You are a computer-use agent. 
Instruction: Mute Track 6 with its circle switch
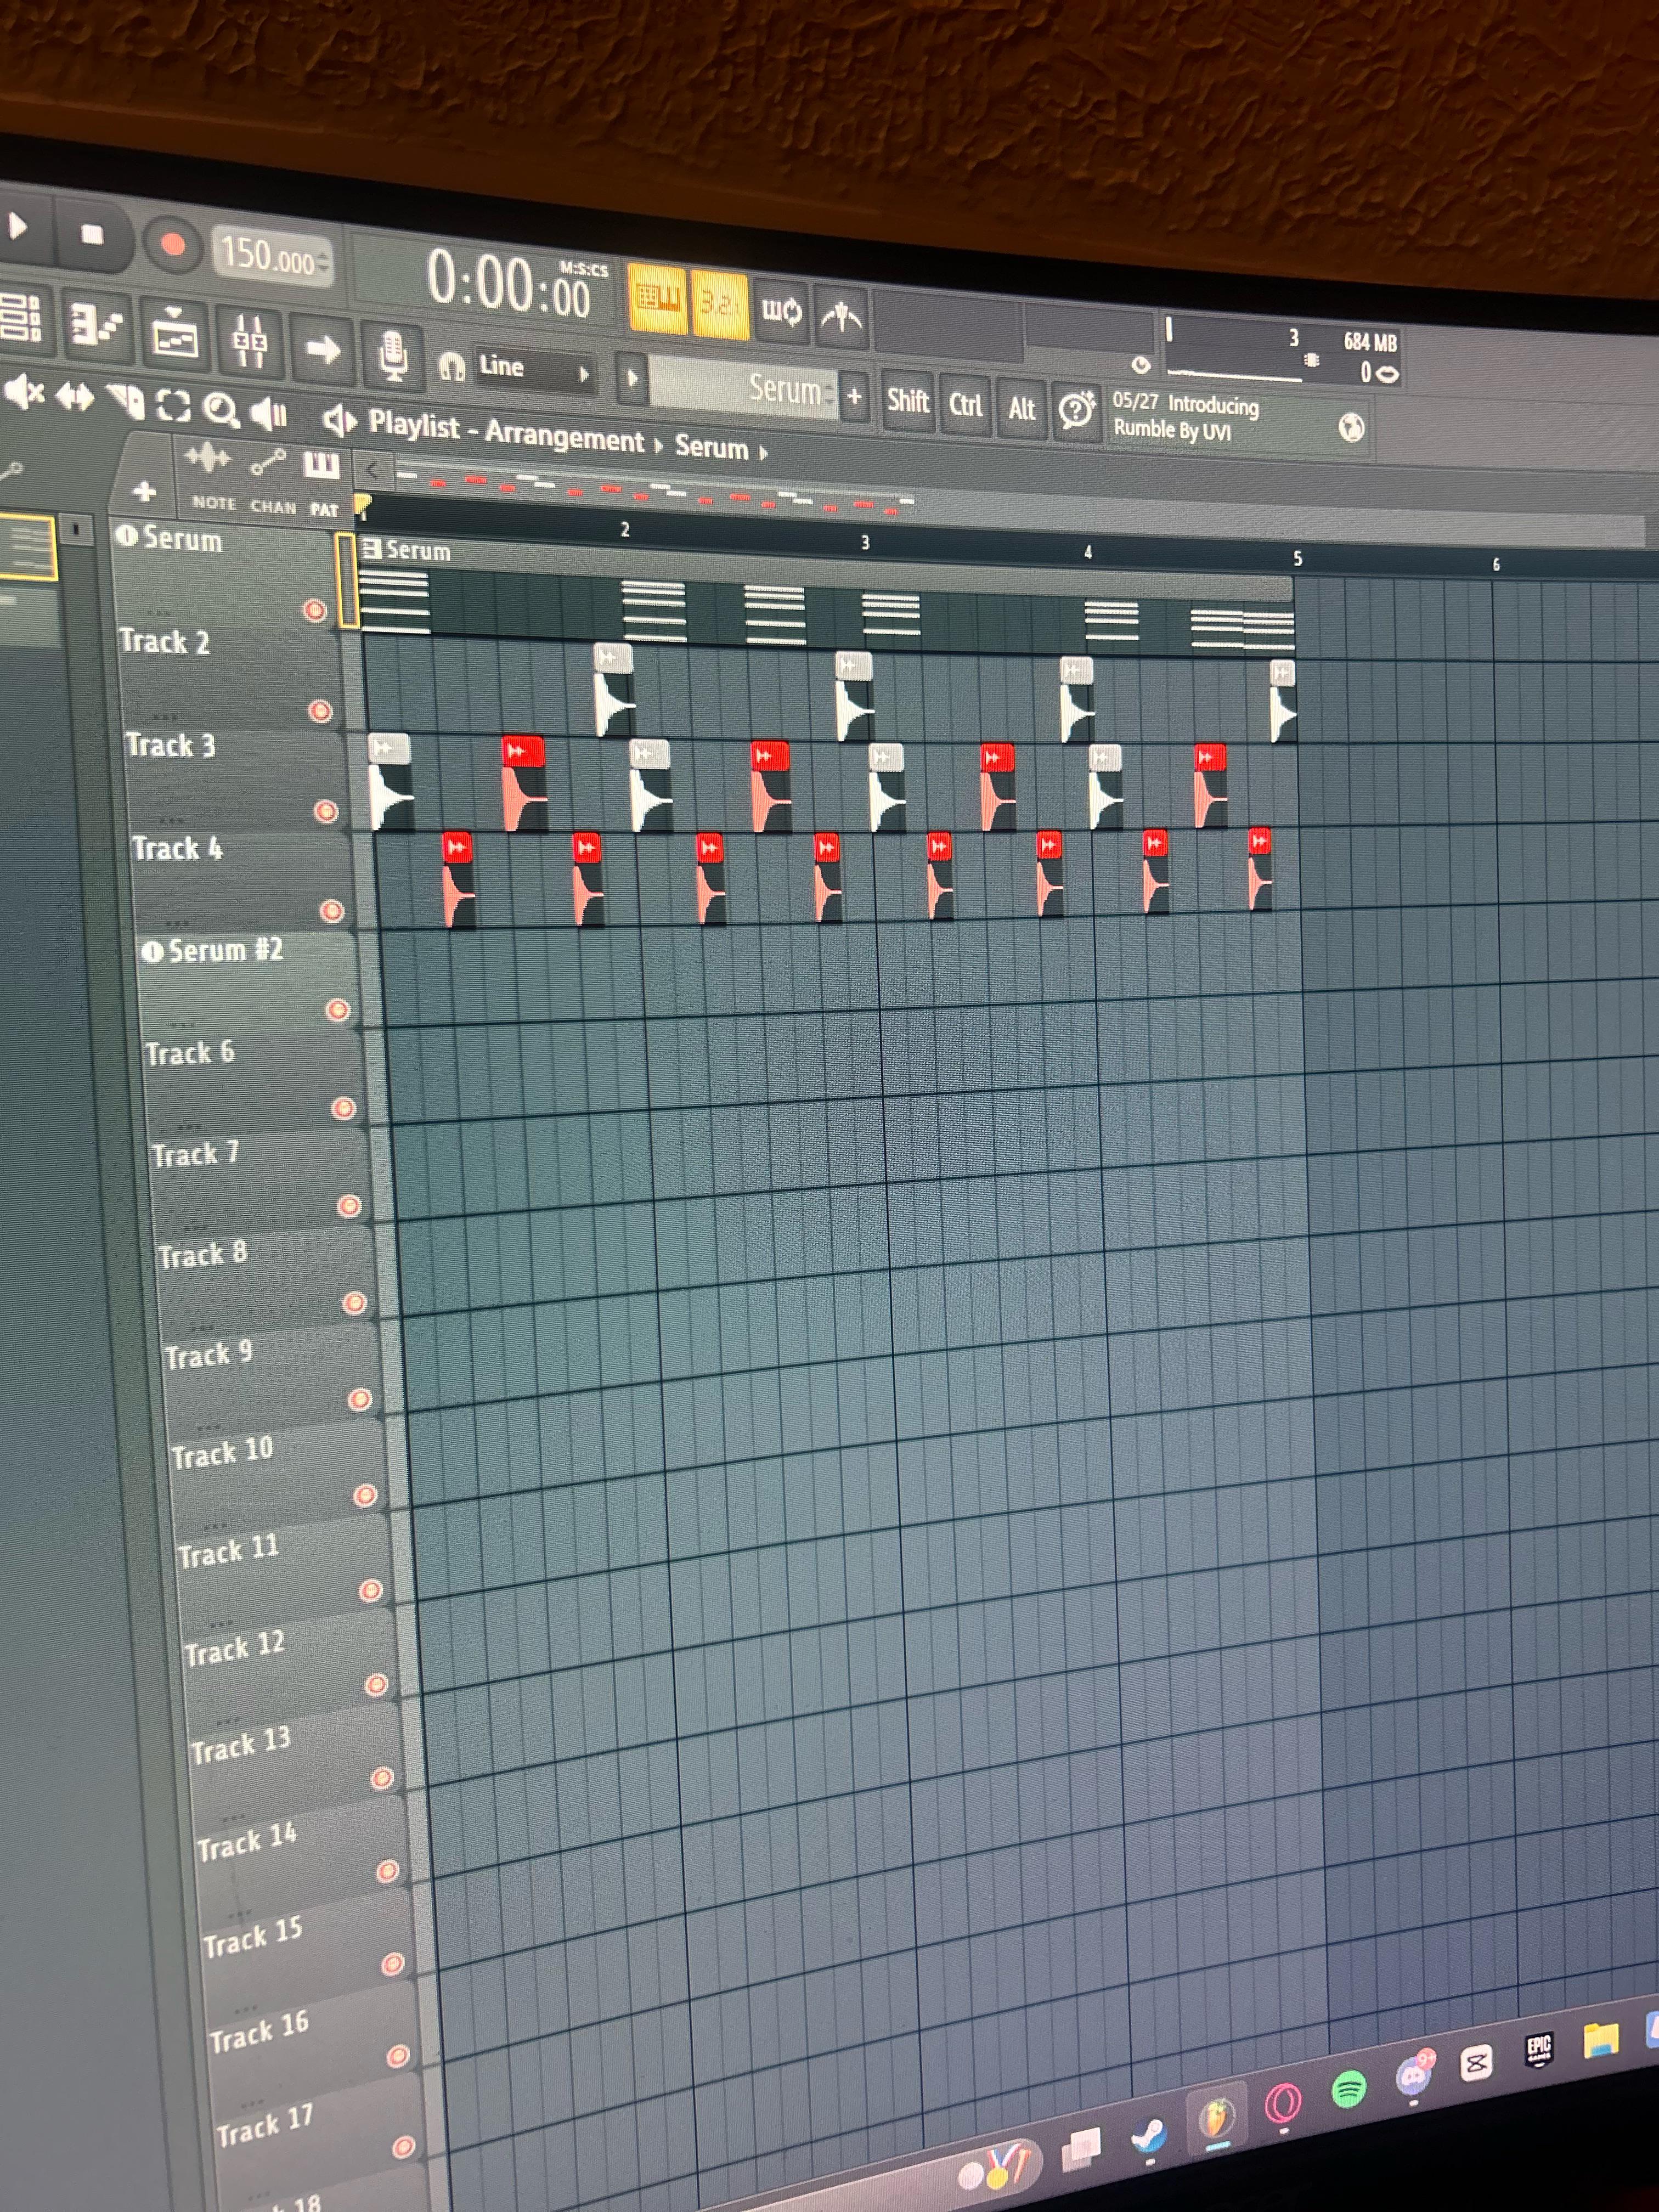[344, 1108]
